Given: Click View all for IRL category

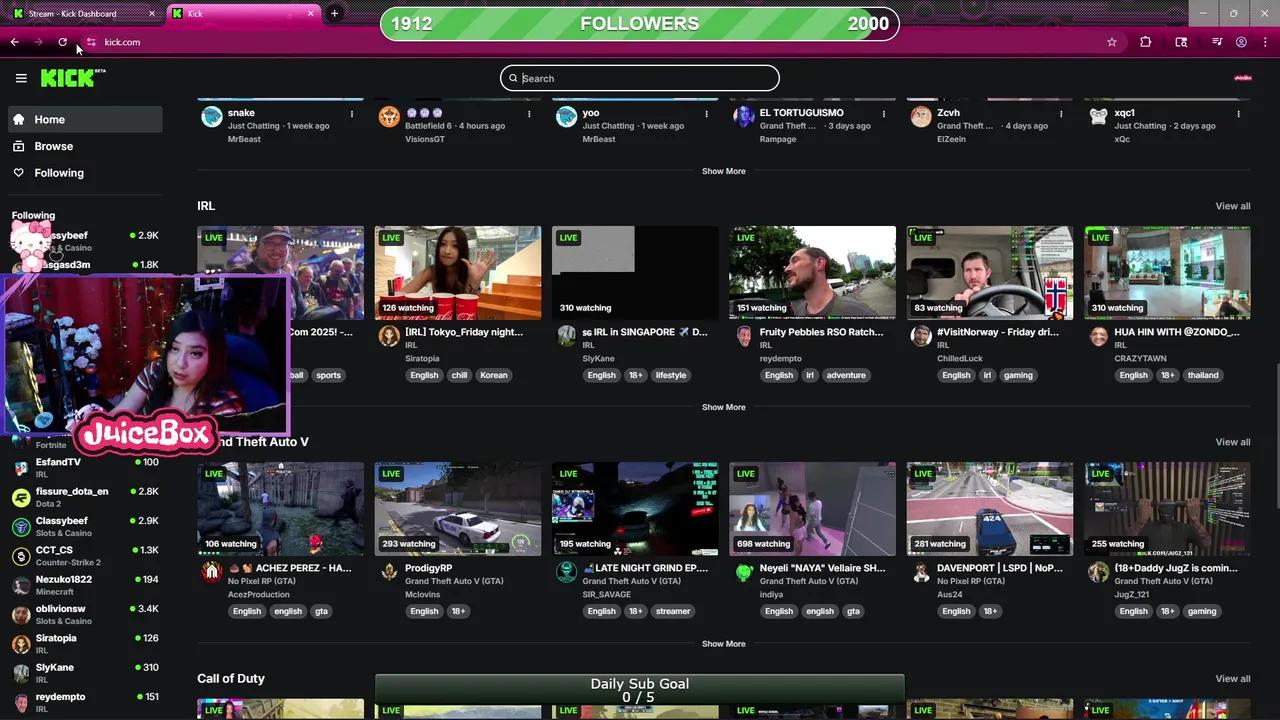Looking at the screenshot, I should coord(1232,206).
